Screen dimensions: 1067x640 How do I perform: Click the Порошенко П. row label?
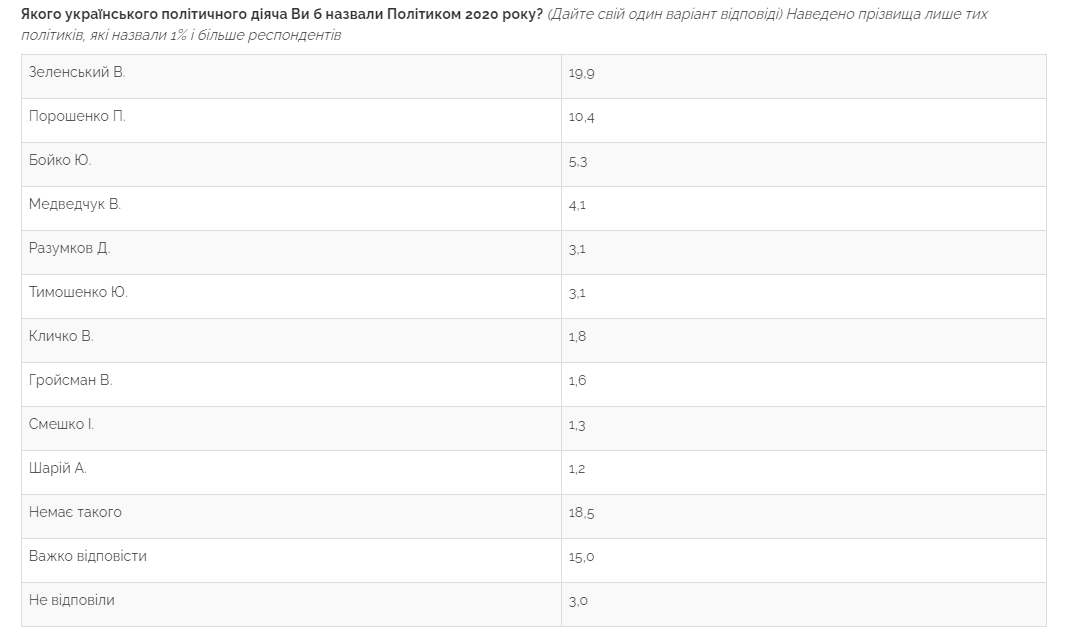(x=77, y=117)
